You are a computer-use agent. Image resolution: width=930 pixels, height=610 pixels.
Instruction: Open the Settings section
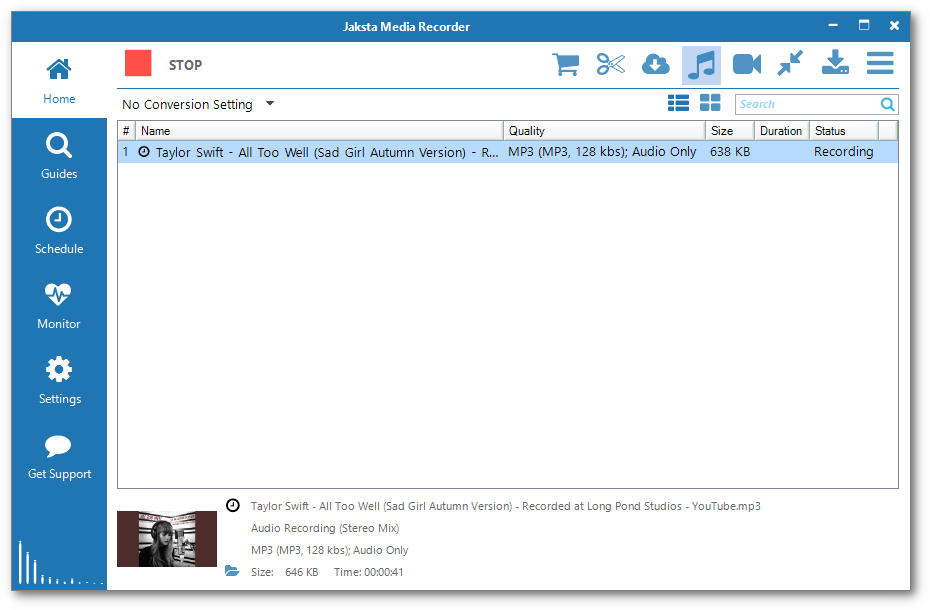[59, 381]
